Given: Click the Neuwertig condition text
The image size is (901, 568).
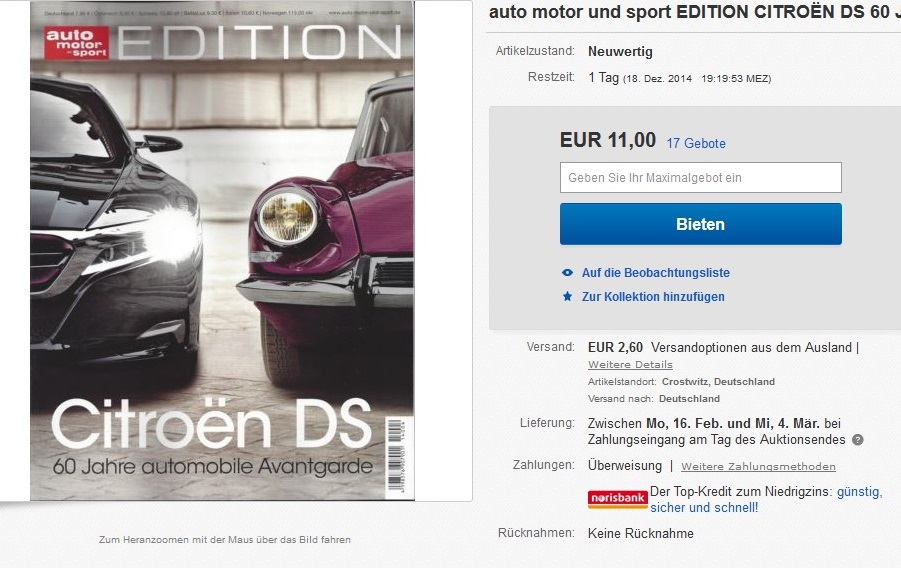Looking at the screenshot, I should coord(620,51).
